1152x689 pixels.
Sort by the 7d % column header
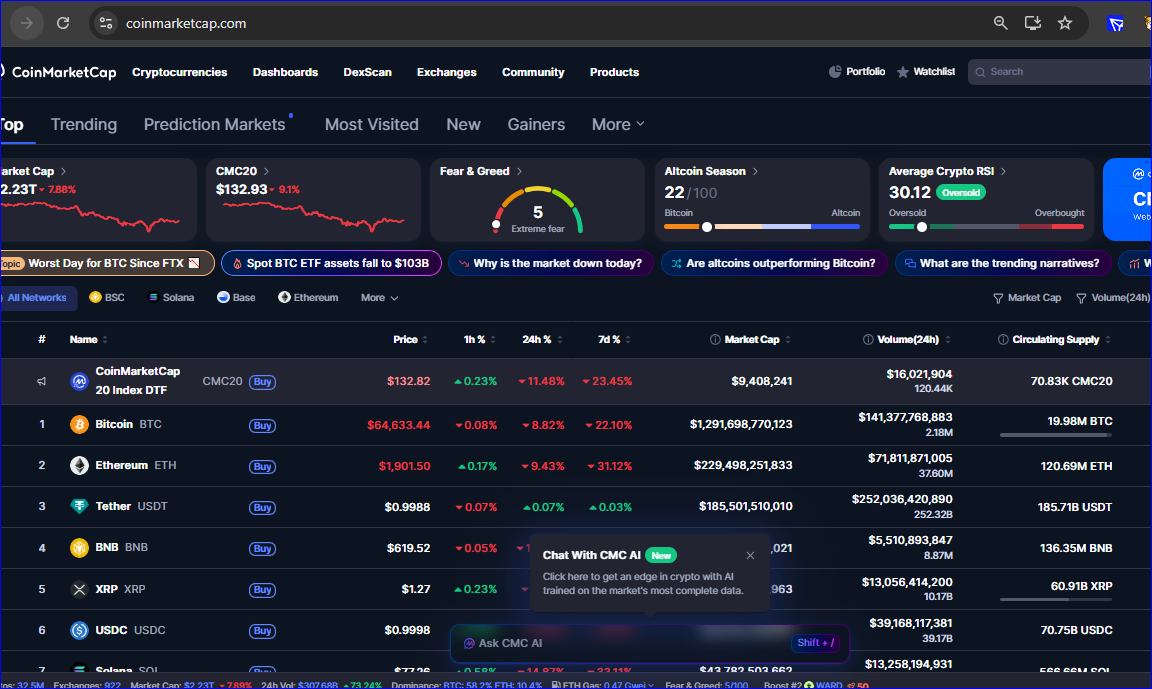(614, 339)
